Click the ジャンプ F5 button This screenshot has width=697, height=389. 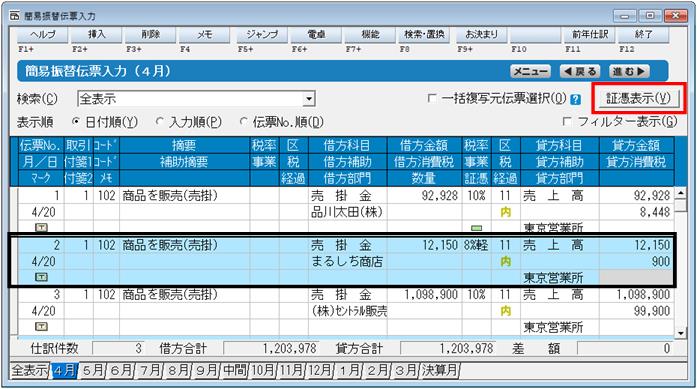(262, 35)
